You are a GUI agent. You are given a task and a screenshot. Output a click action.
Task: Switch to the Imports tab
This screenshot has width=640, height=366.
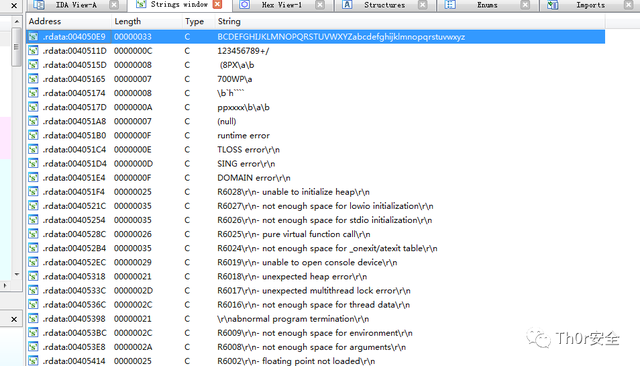[x=590, y=5]
